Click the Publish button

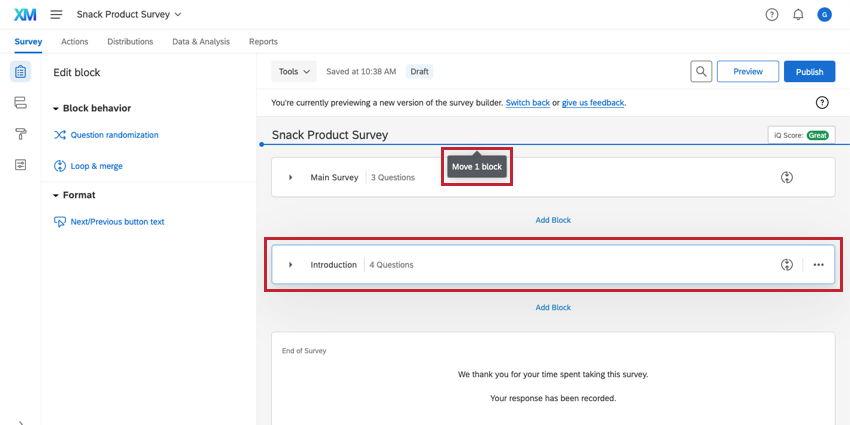click(809, 72)
